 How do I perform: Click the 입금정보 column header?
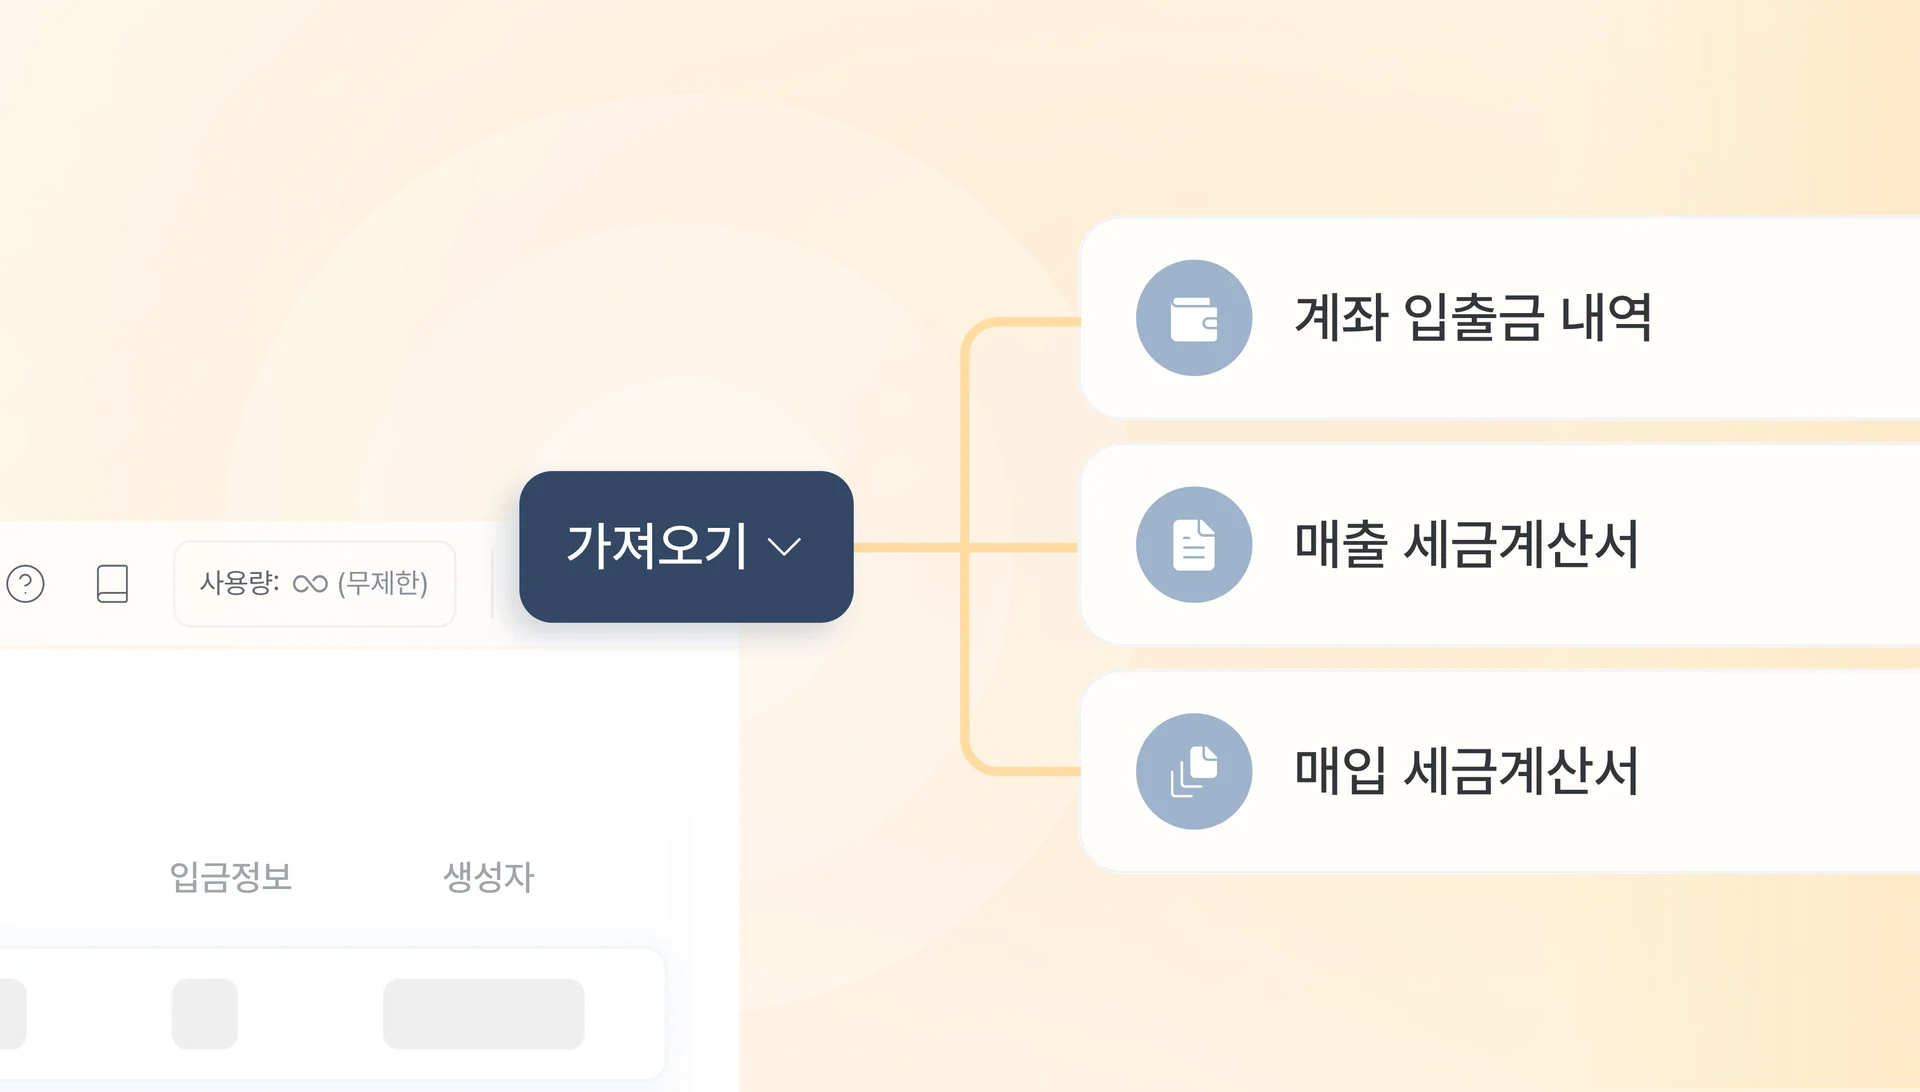coord(232,878)
